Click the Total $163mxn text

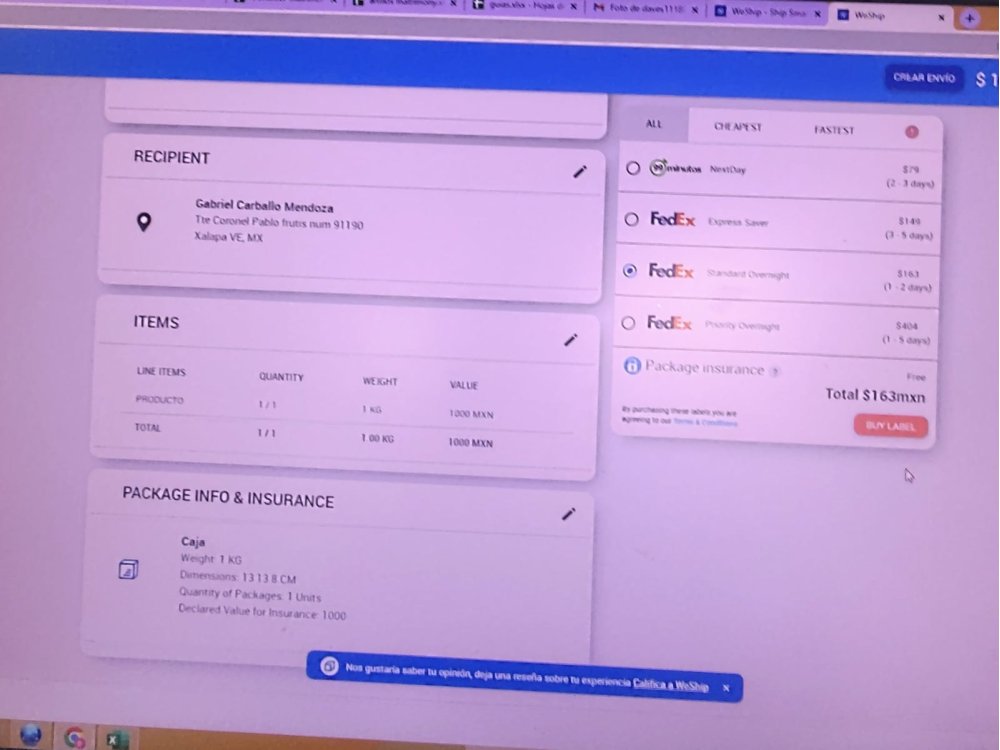tap(874, 395)
